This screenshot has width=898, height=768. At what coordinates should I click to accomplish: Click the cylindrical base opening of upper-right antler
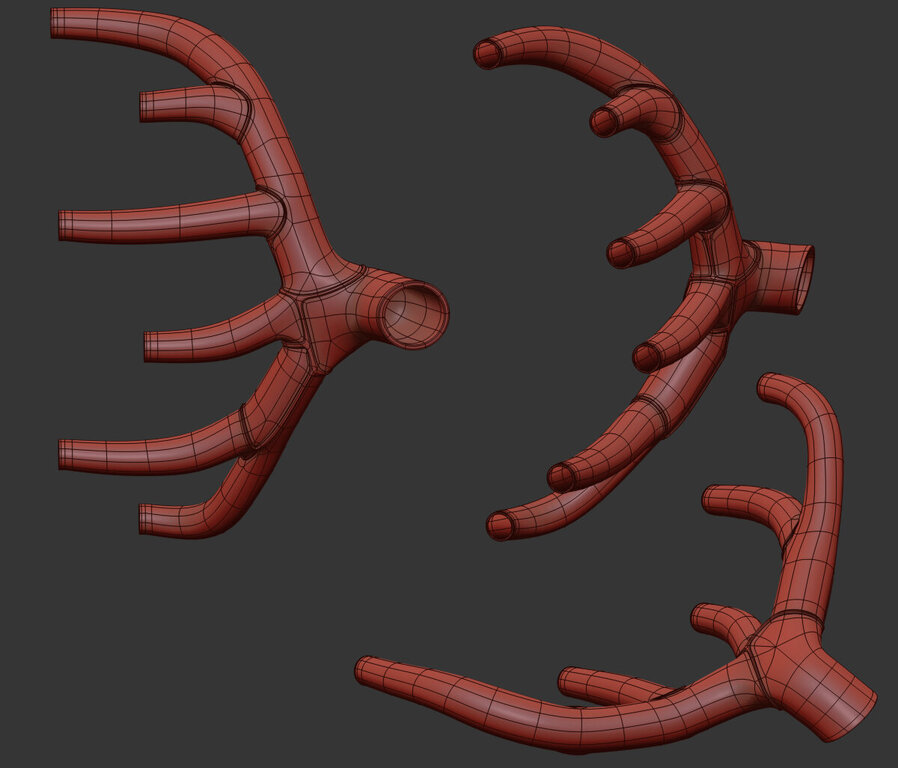(x=800, y=278)
